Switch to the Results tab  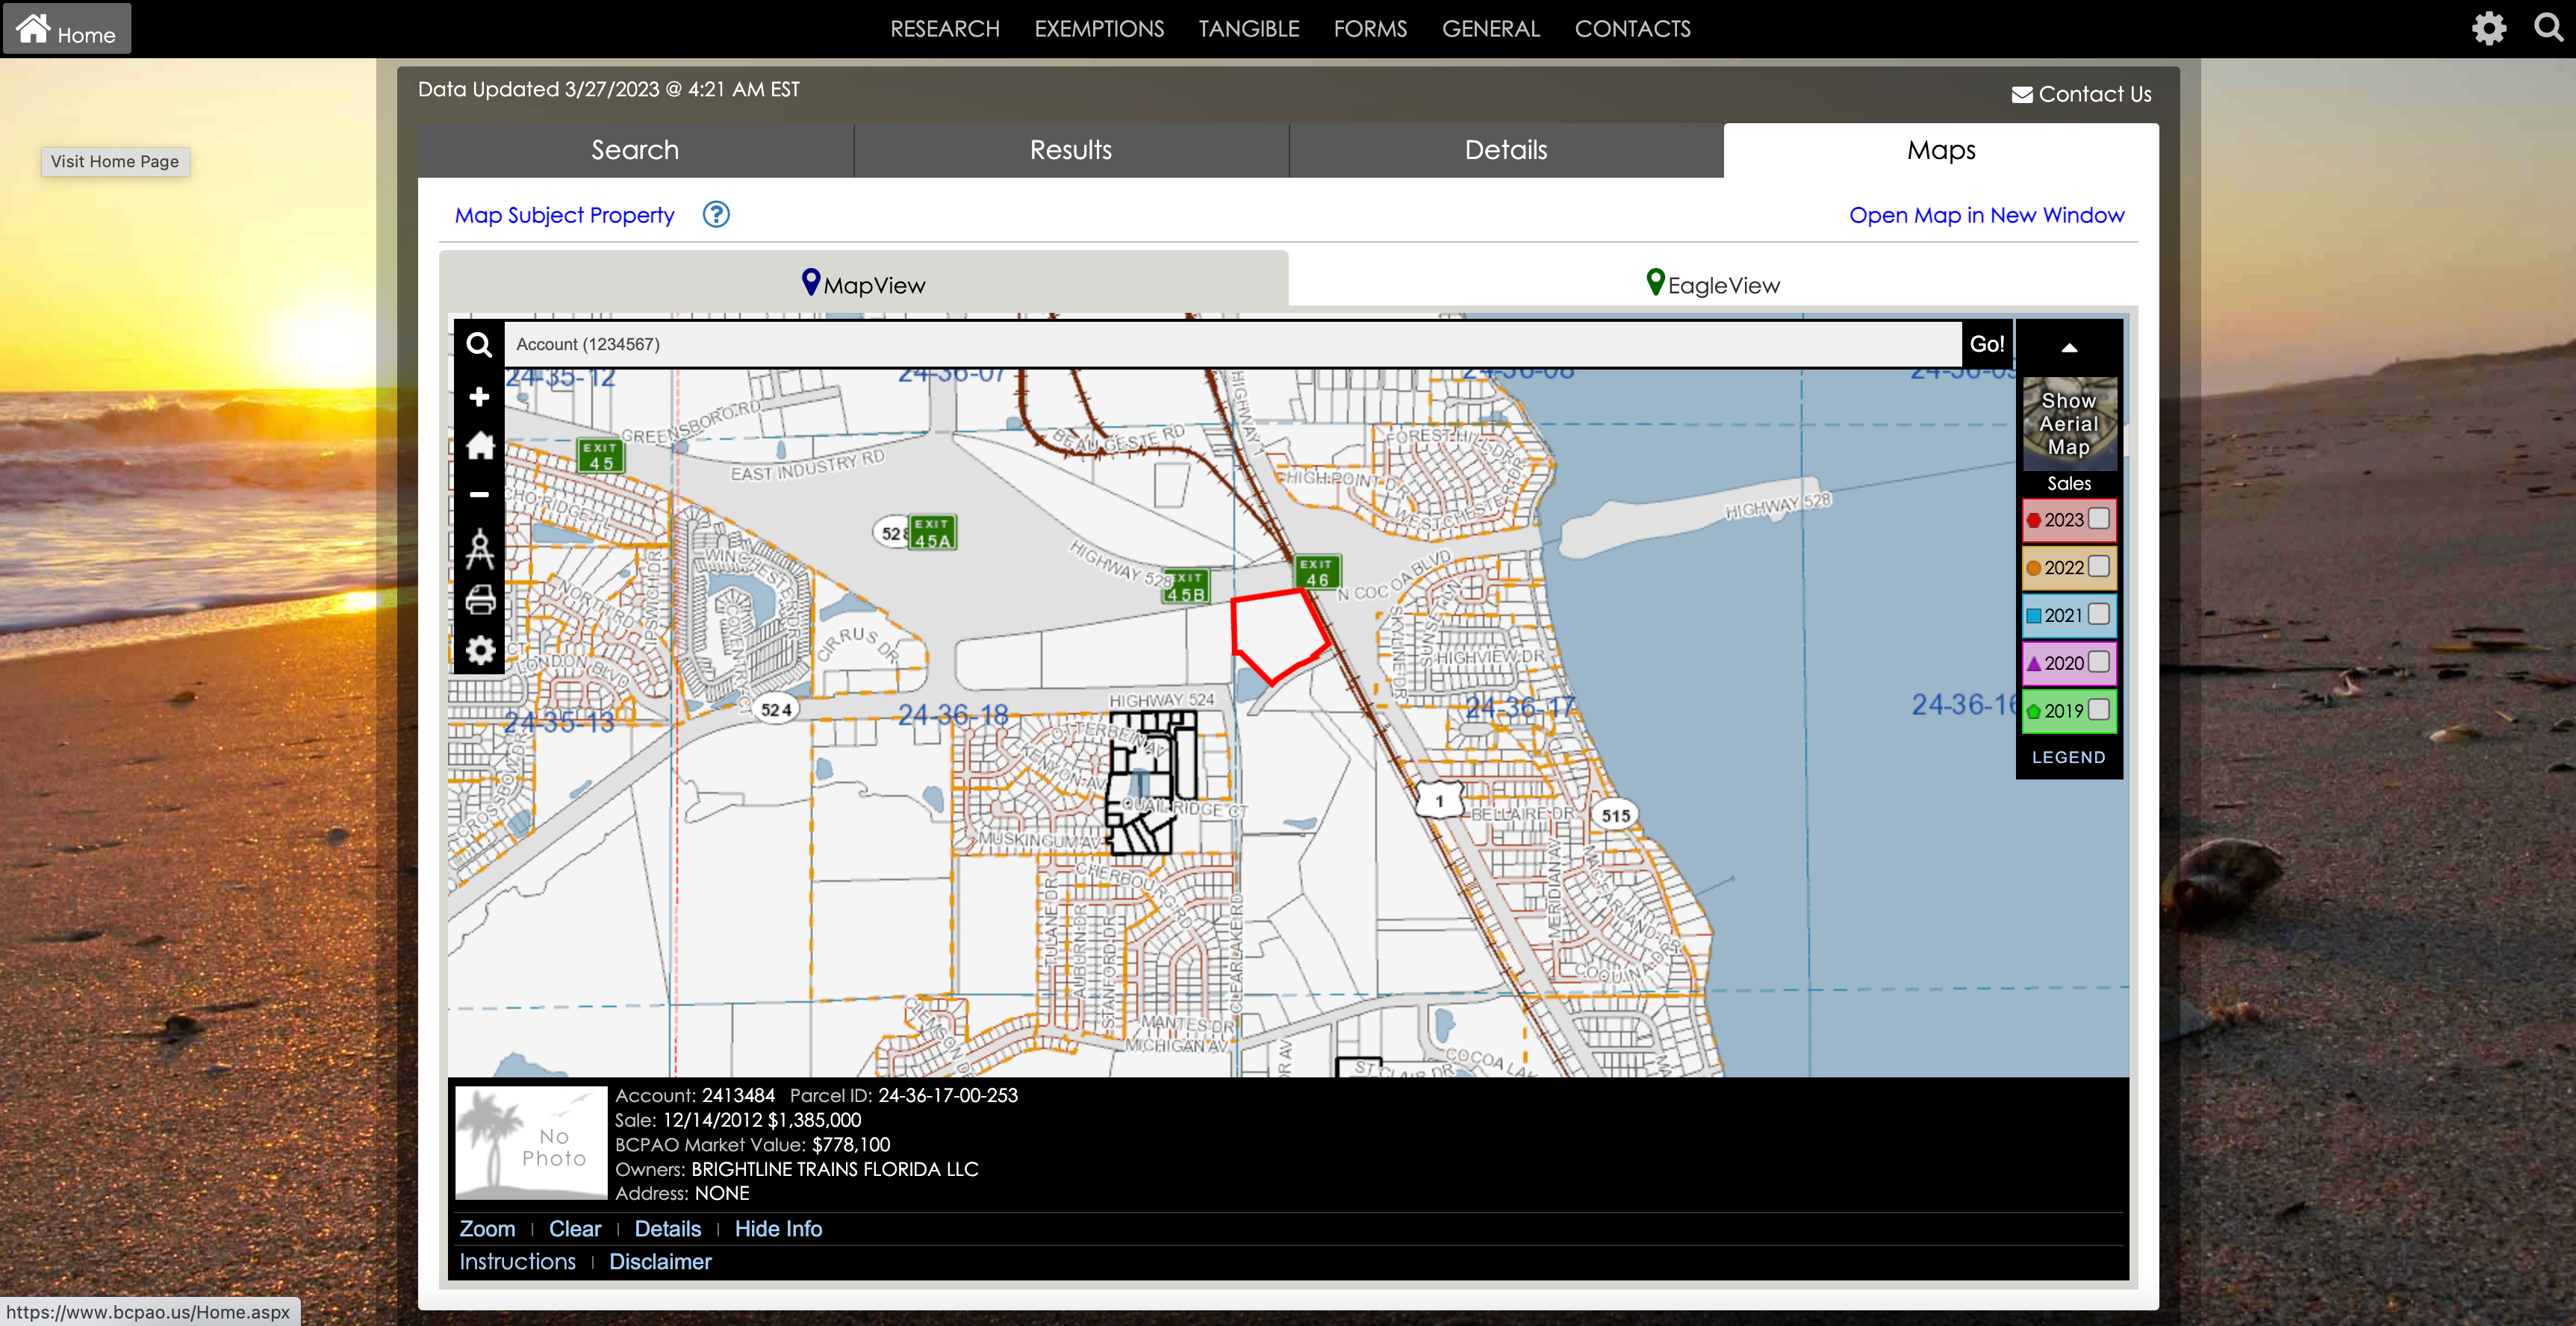pyautogui.click(x=1070, y=150)
